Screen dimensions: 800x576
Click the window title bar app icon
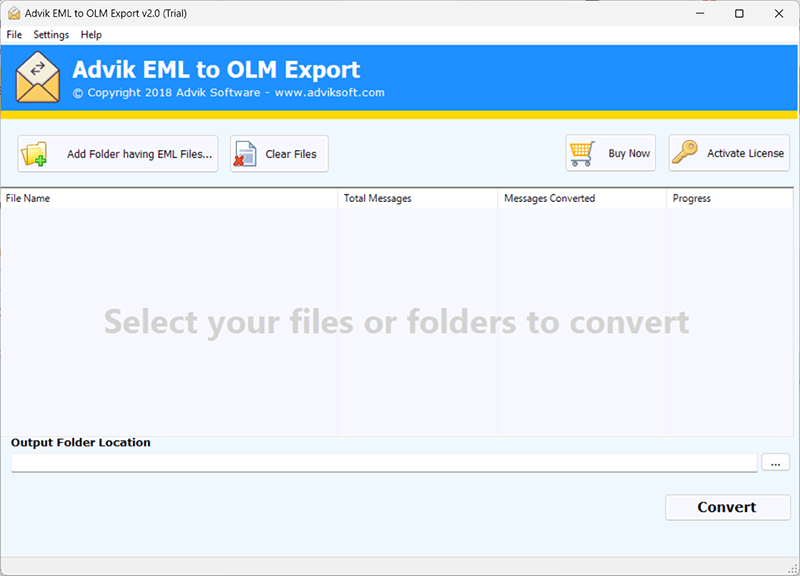tap(14, 13)
